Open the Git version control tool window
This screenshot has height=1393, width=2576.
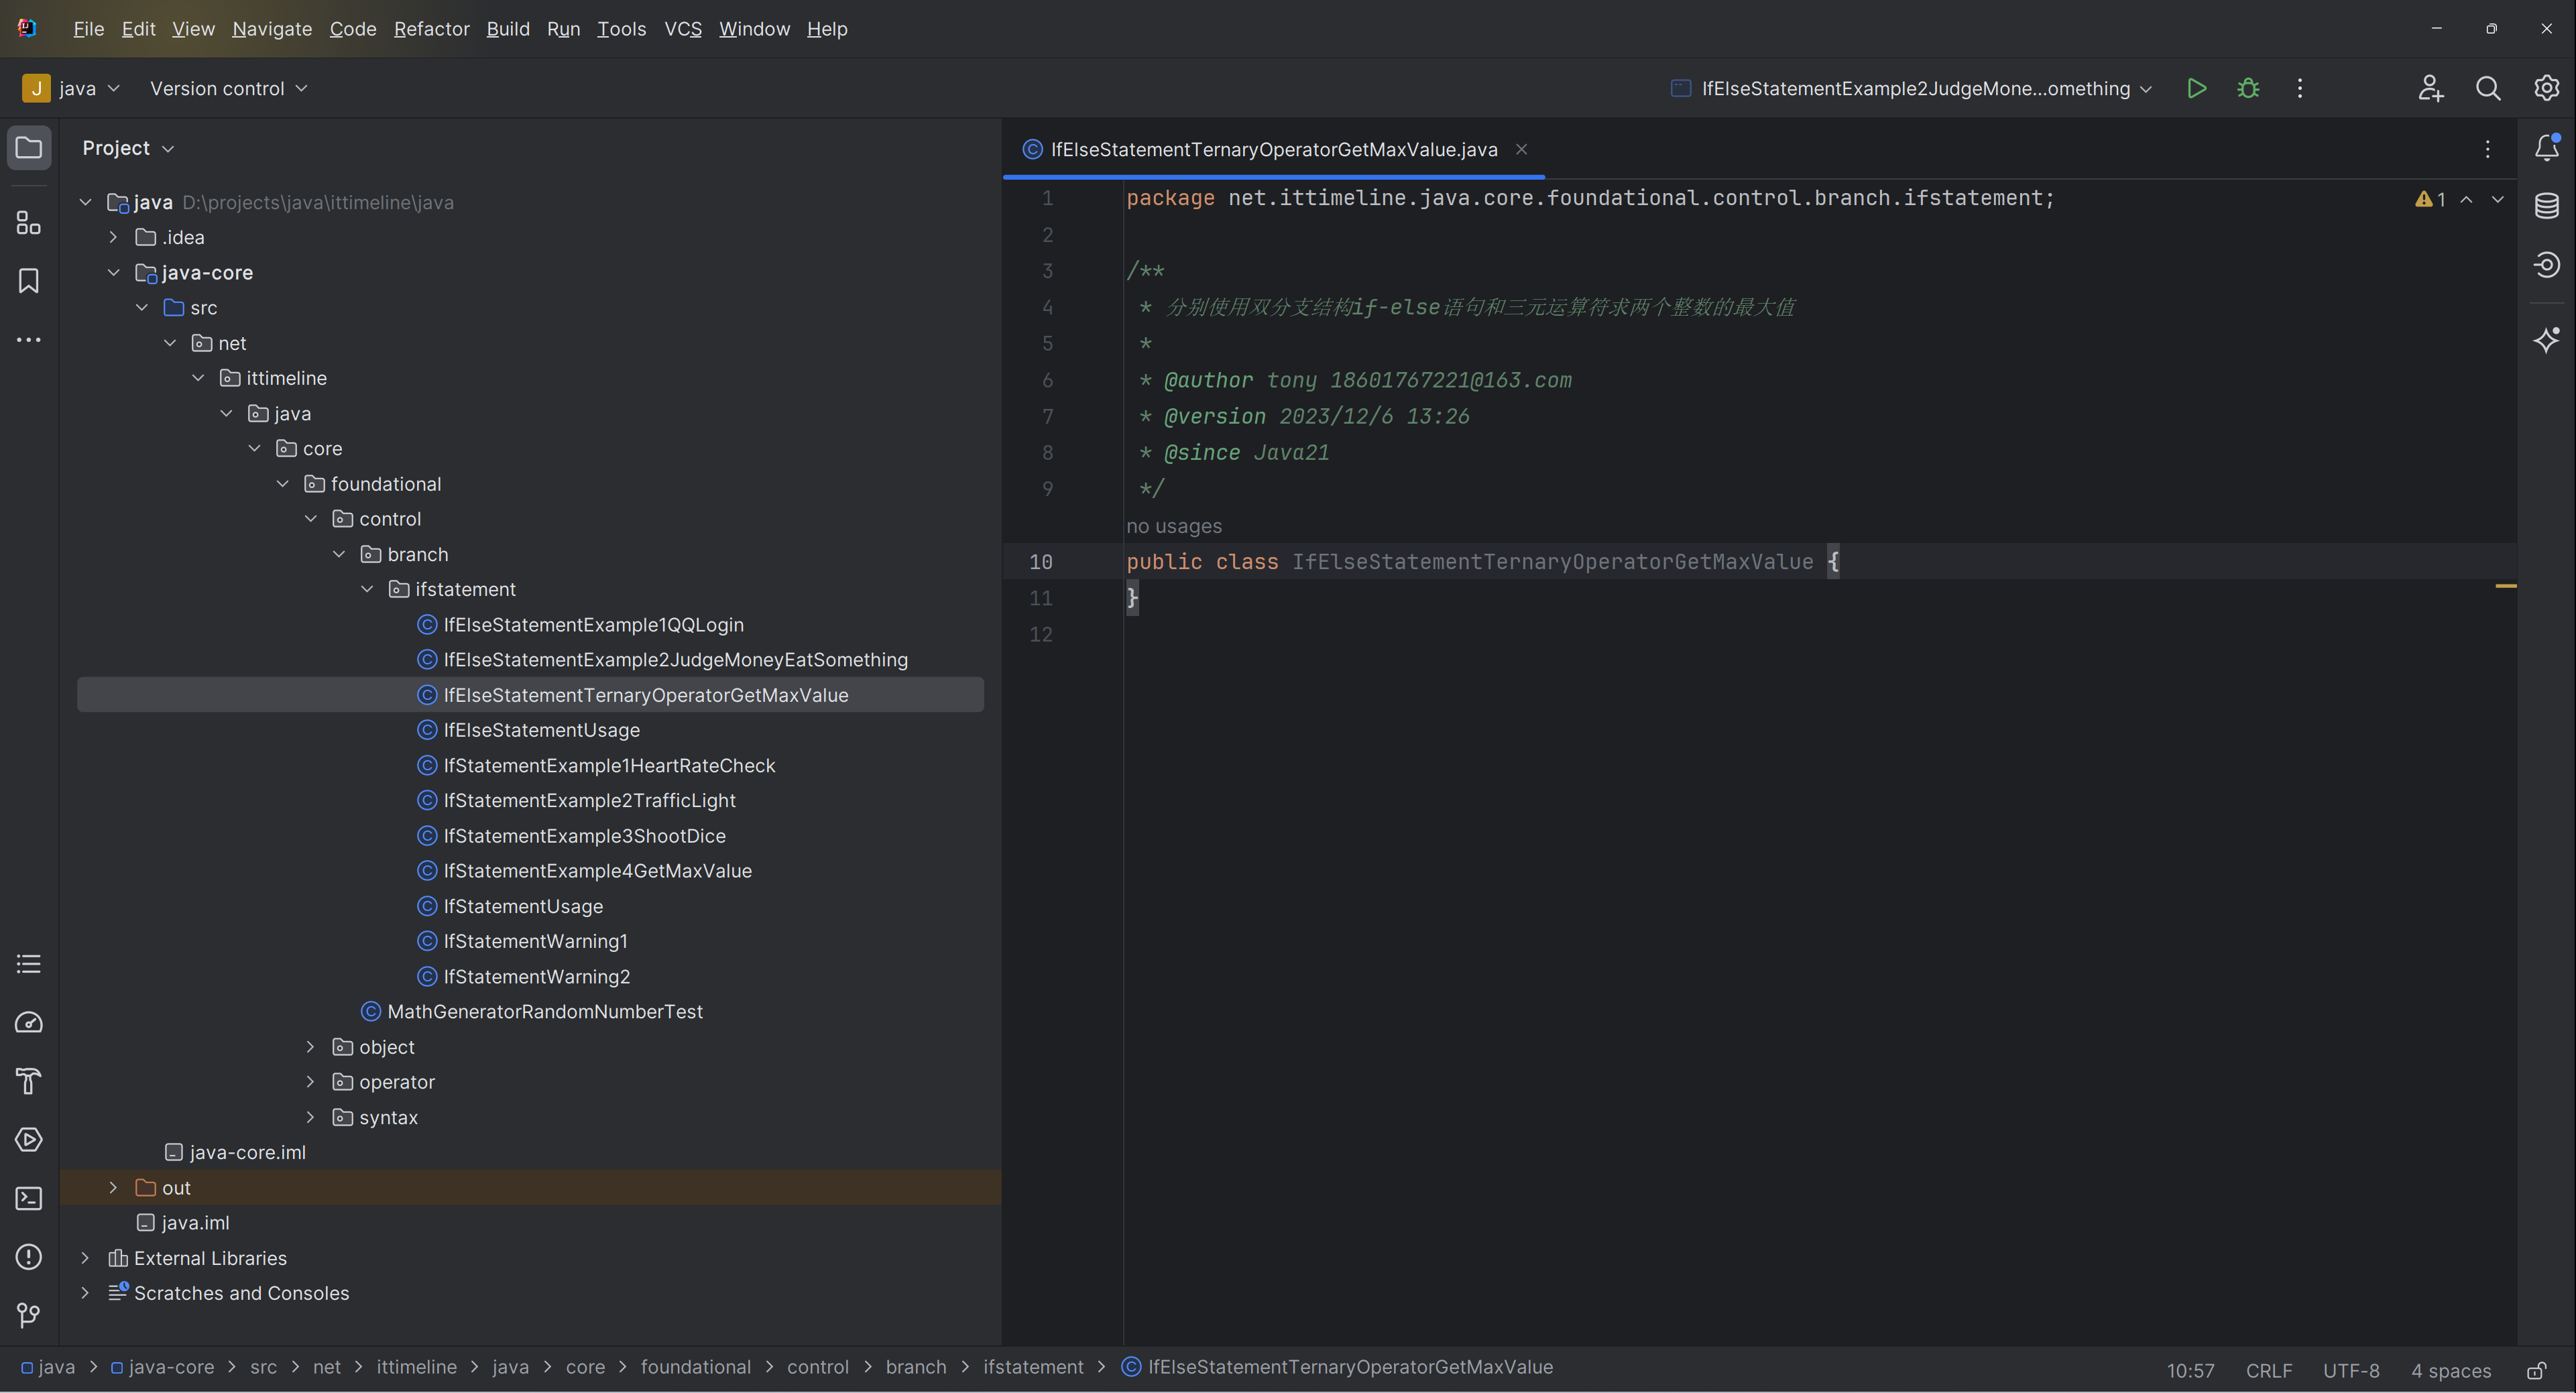[x=29, y=1315]
